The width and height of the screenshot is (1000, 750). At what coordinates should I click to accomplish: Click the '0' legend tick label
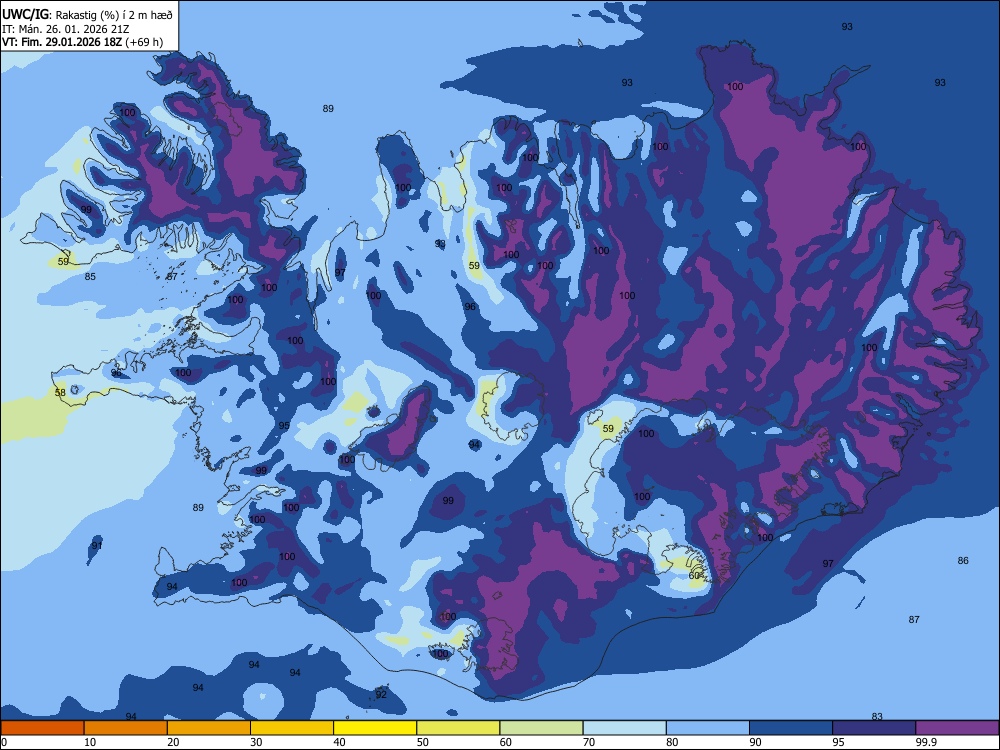pyautogui.click(x=4, y=742)
